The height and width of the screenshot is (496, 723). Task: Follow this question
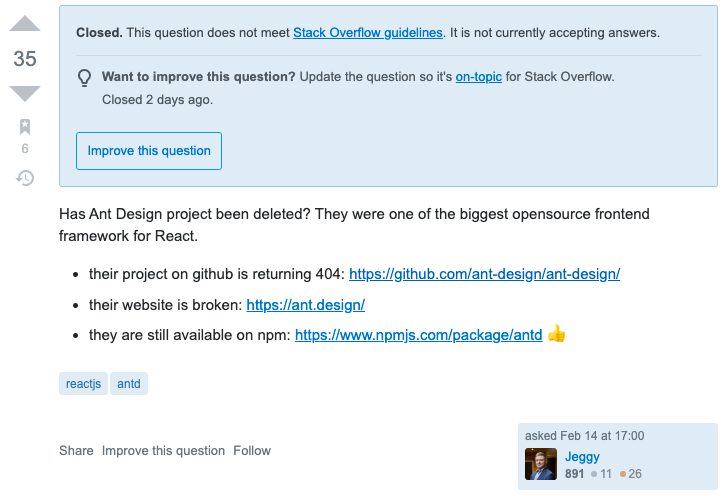tap(252, 451)
